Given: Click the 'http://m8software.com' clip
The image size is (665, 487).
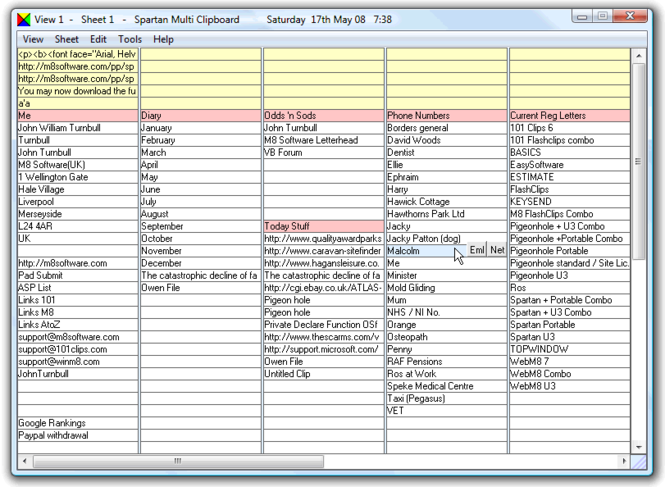Looking at the screenshot, I should [78, 263].
